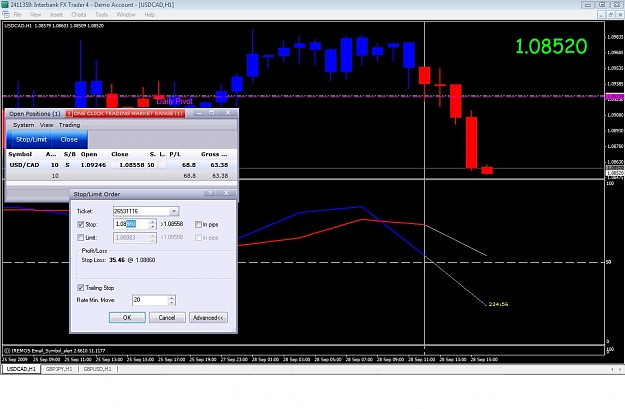Open the File menu
Viewport: 625px width, 409px height.
17,15
